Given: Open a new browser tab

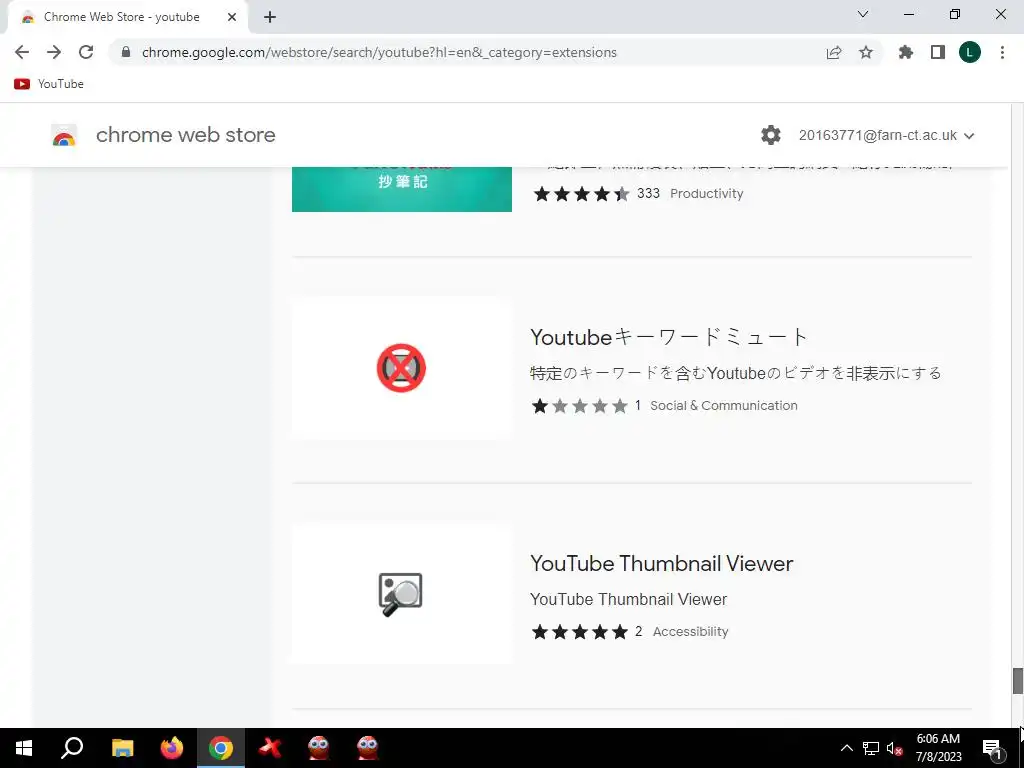Looking at the screenshot, I should (x=270, y=17).
